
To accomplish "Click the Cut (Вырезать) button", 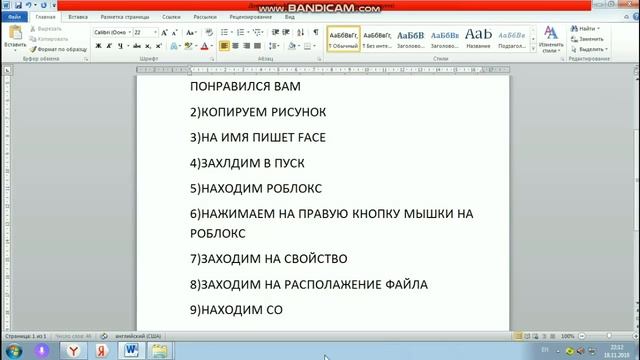I will [46, 29].
